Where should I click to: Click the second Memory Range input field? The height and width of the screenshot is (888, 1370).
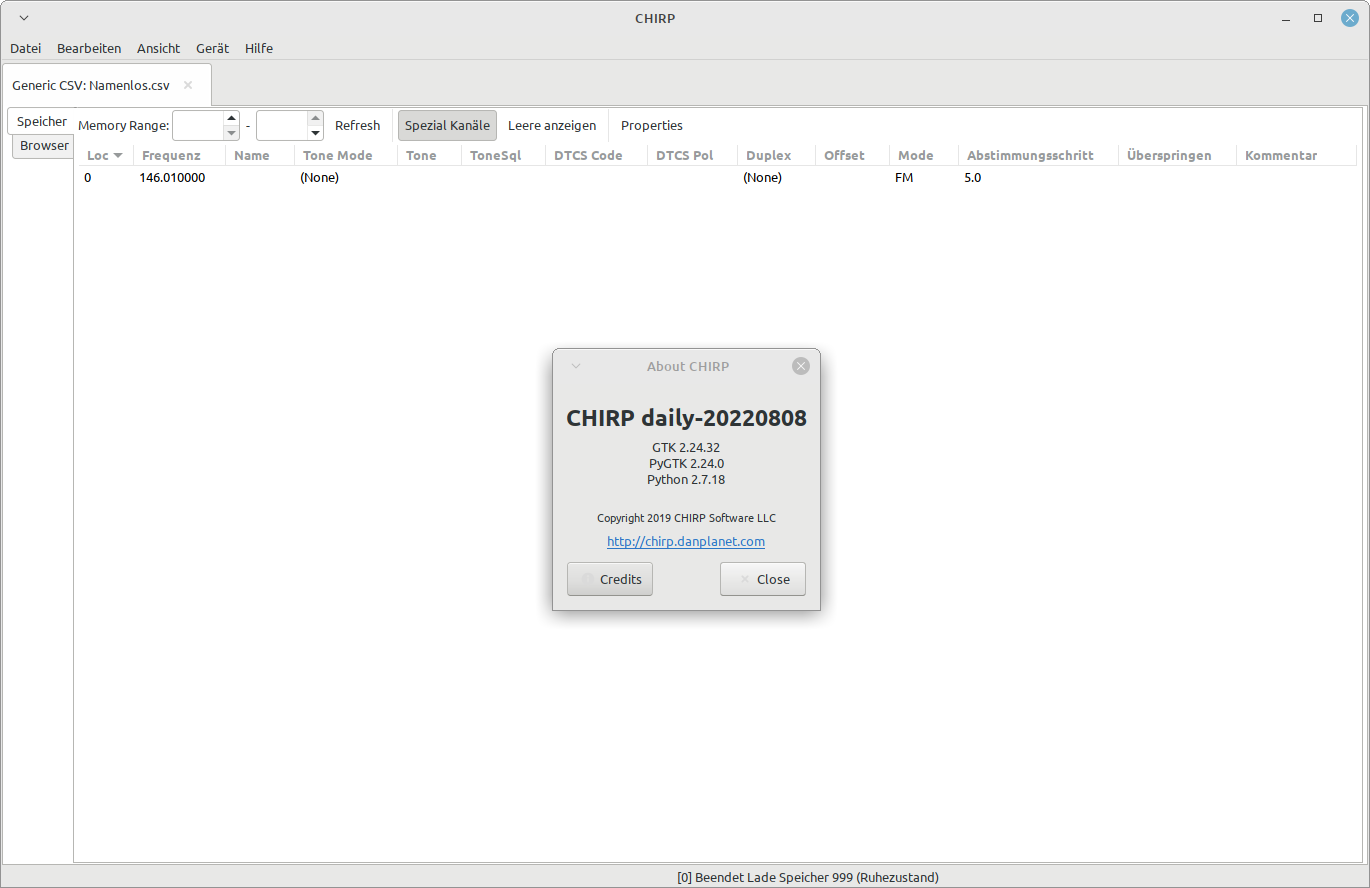click(x=282, y=126)
